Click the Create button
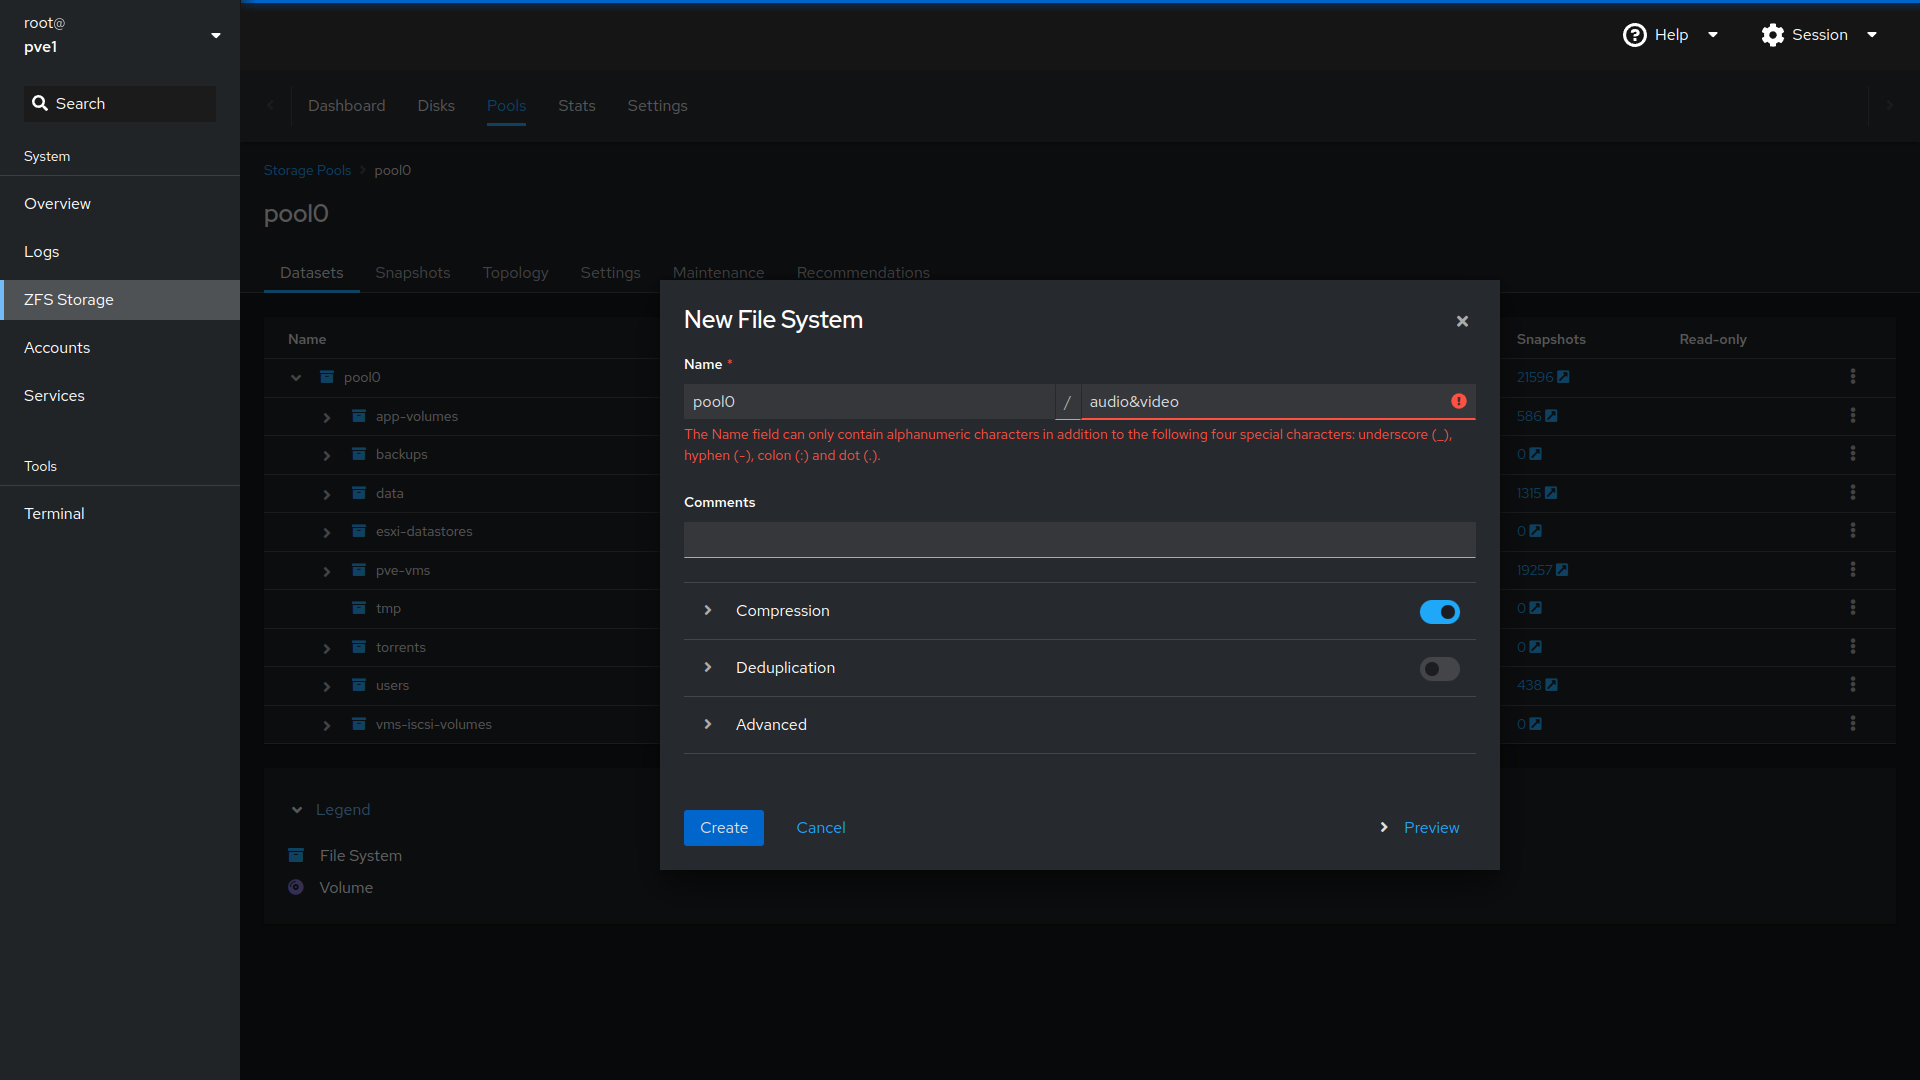Screen dimensions: 1920x1080 (x=723, y=828)
